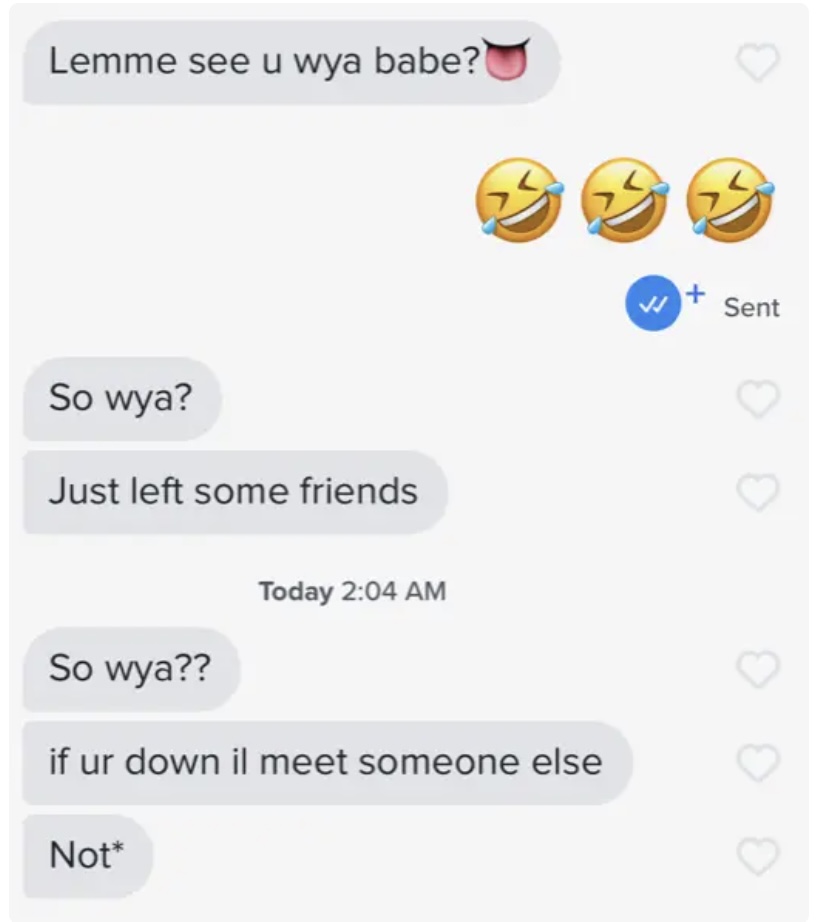Select the "Just left some friends" bubble
The height and width of the screenshot is (922, 820).
235,492
